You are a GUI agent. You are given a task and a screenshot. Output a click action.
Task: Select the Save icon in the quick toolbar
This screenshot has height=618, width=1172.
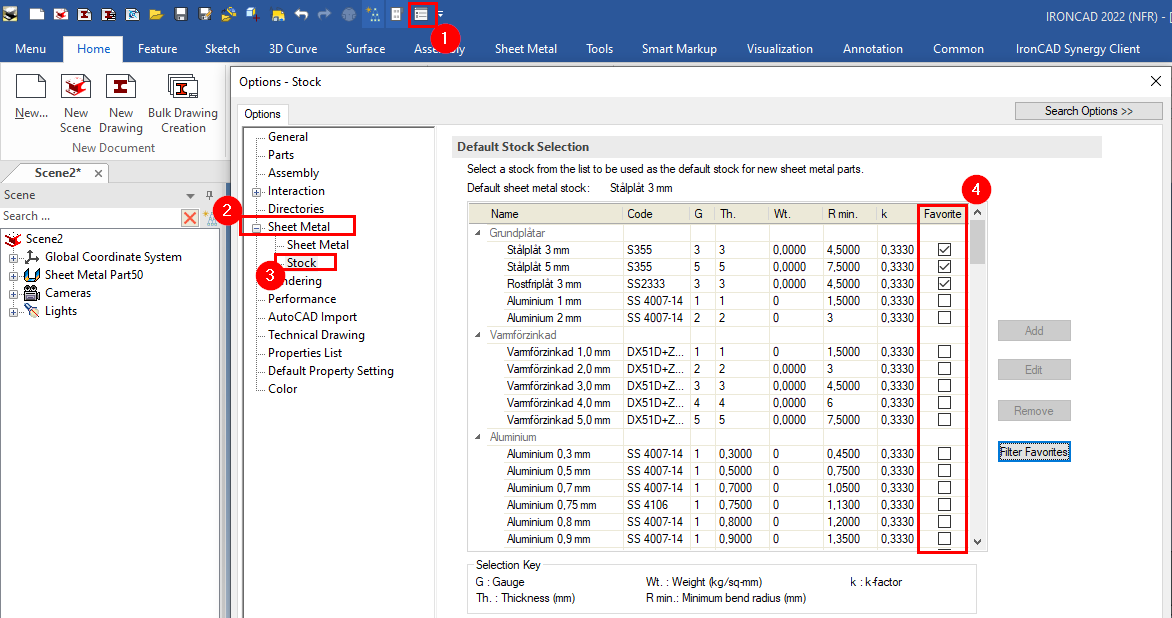[180, 14]
